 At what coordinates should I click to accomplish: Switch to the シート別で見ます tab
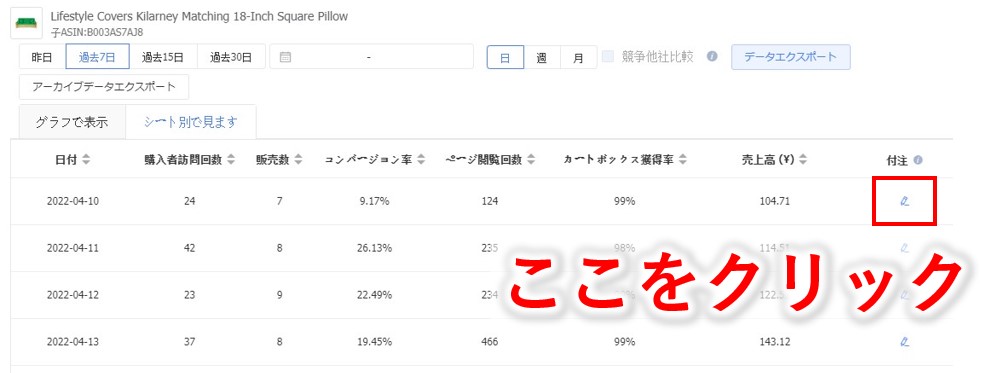click(191, 123)
